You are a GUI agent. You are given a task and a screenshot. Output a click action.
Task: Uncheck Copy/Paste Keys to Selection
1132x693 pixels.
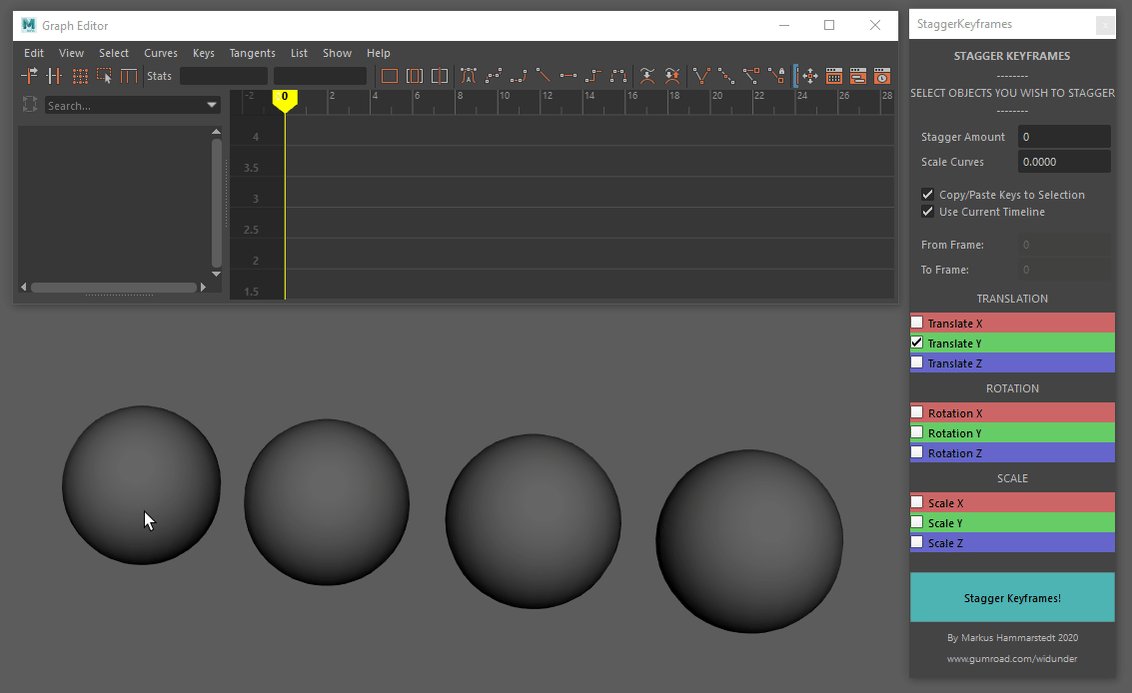click(x=928, y=194)
